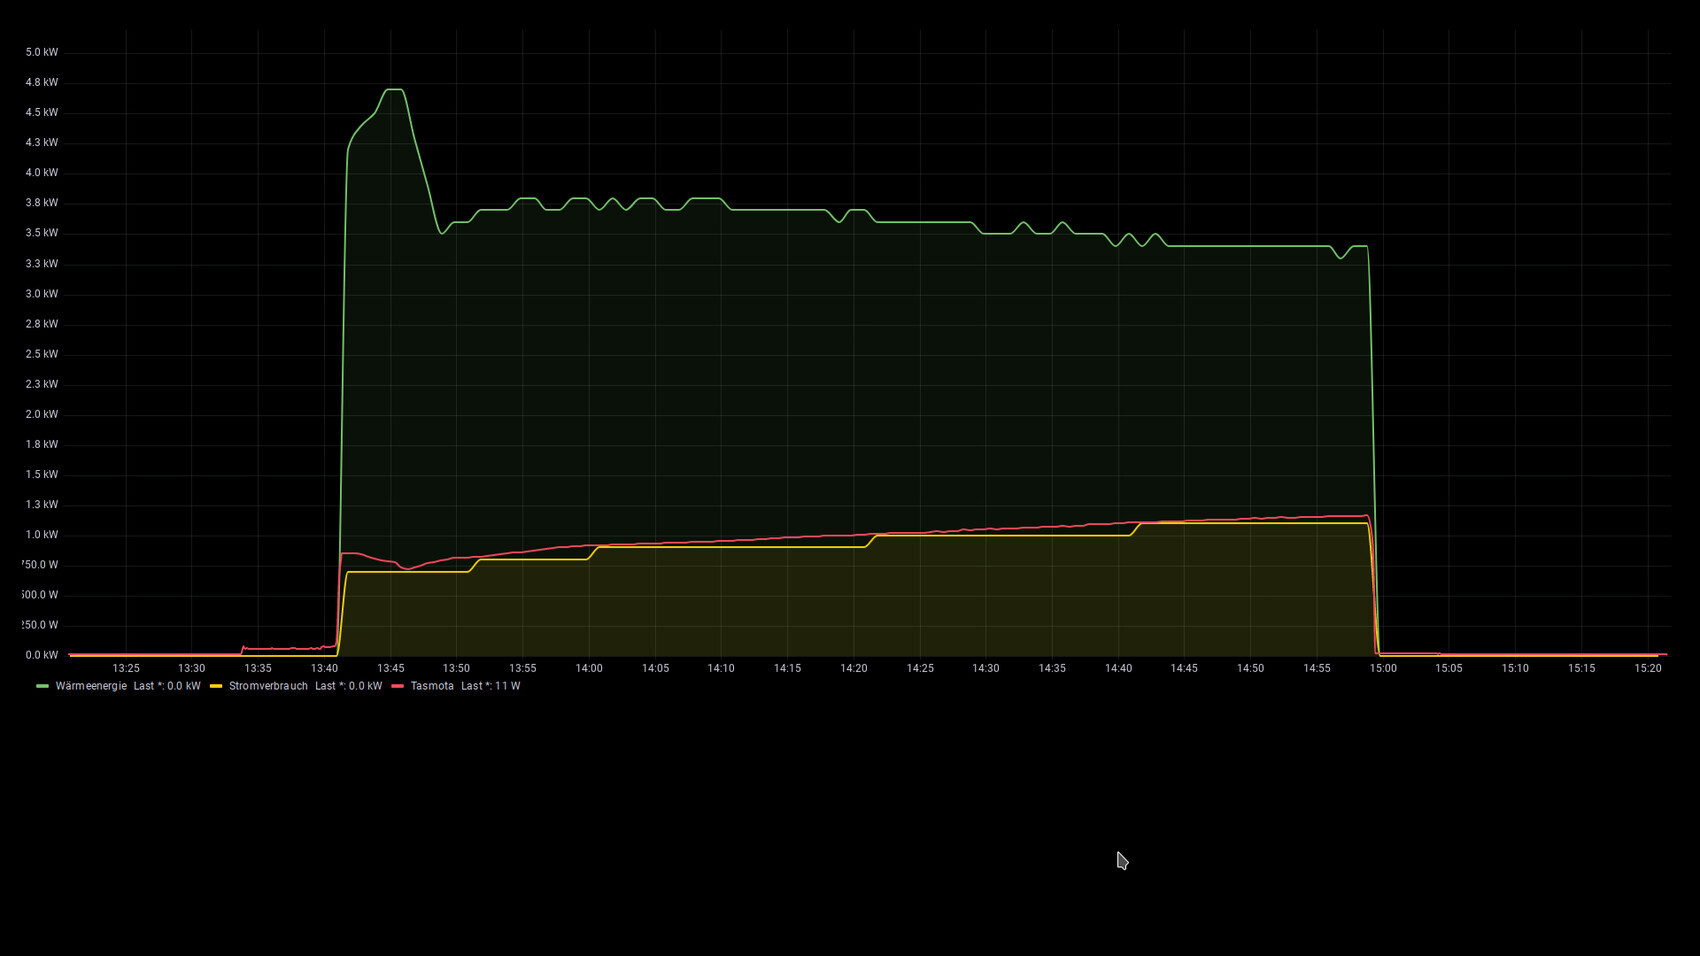Click the peak of green Wärmeenergie curve
1700x956 pixels.
(394, 90)
